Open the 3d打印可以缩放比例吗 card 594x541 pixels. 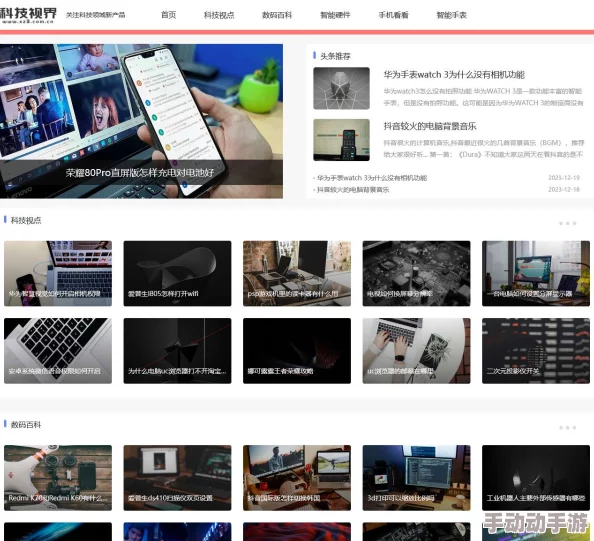tap(416, 478)
